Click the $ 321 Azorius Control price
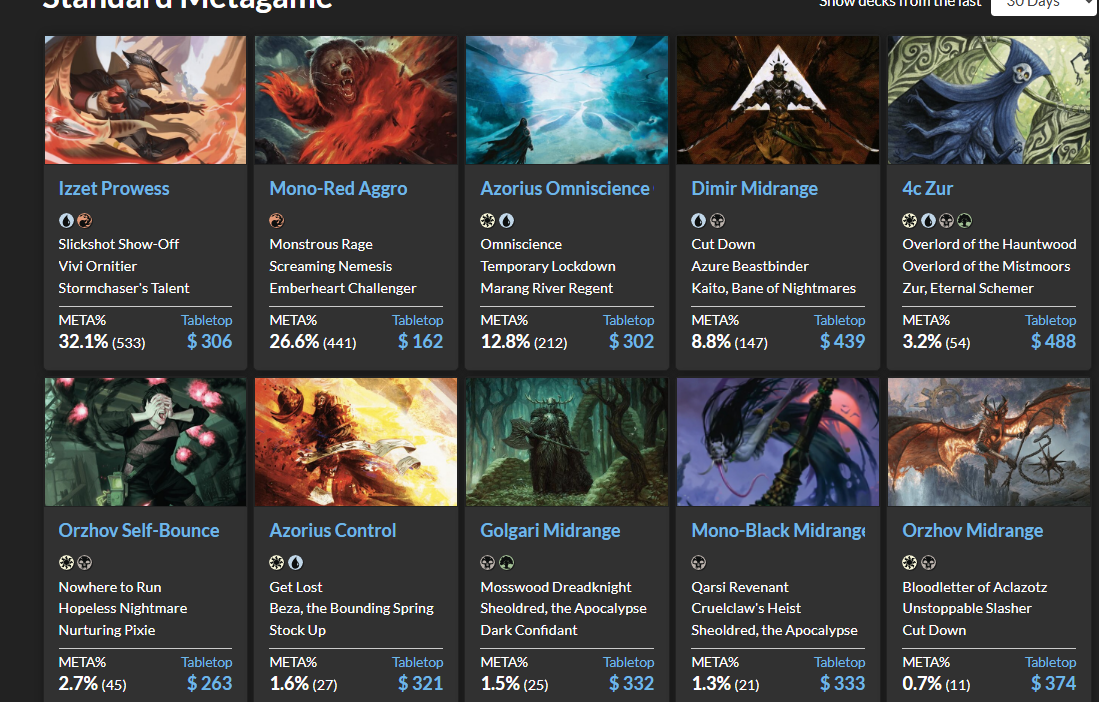The height and width of the screenshot is (702, 1099). pyautogui.click(x=421, y=683)
